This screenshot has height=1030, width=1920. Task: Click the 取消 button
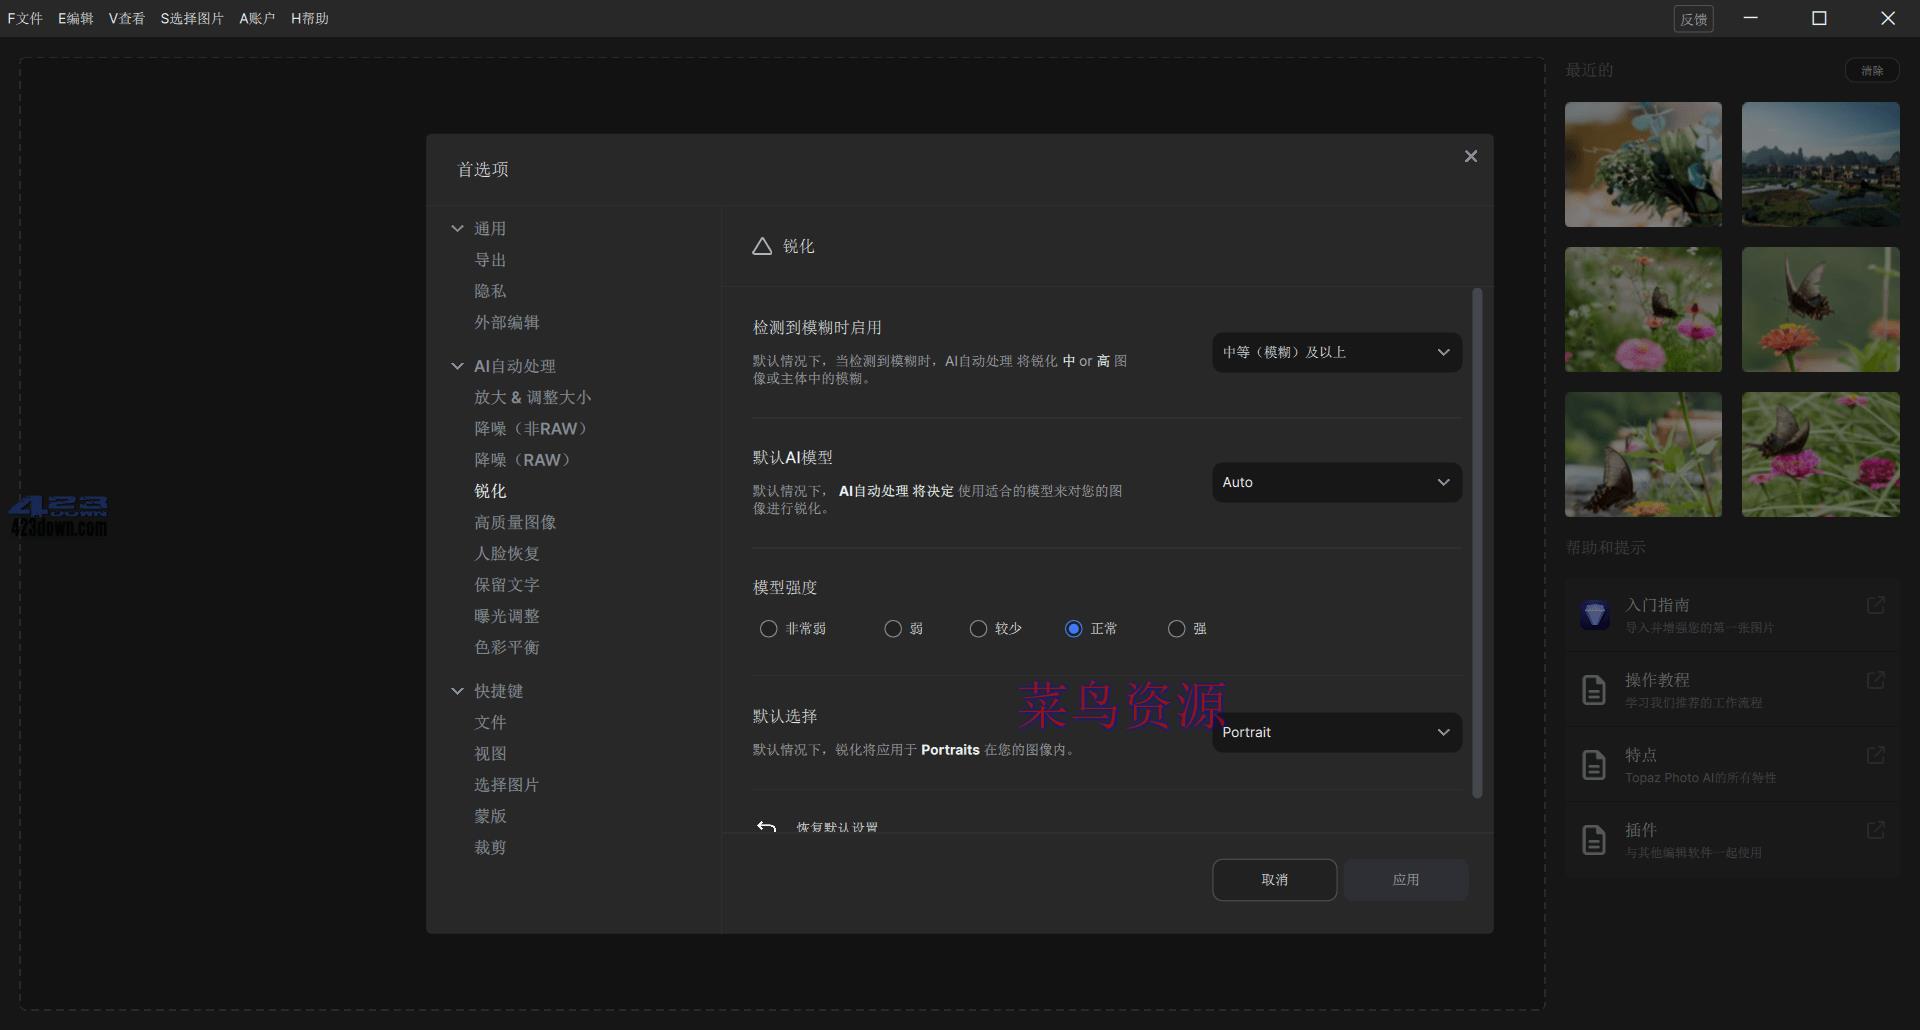[x=1274, y=879]
